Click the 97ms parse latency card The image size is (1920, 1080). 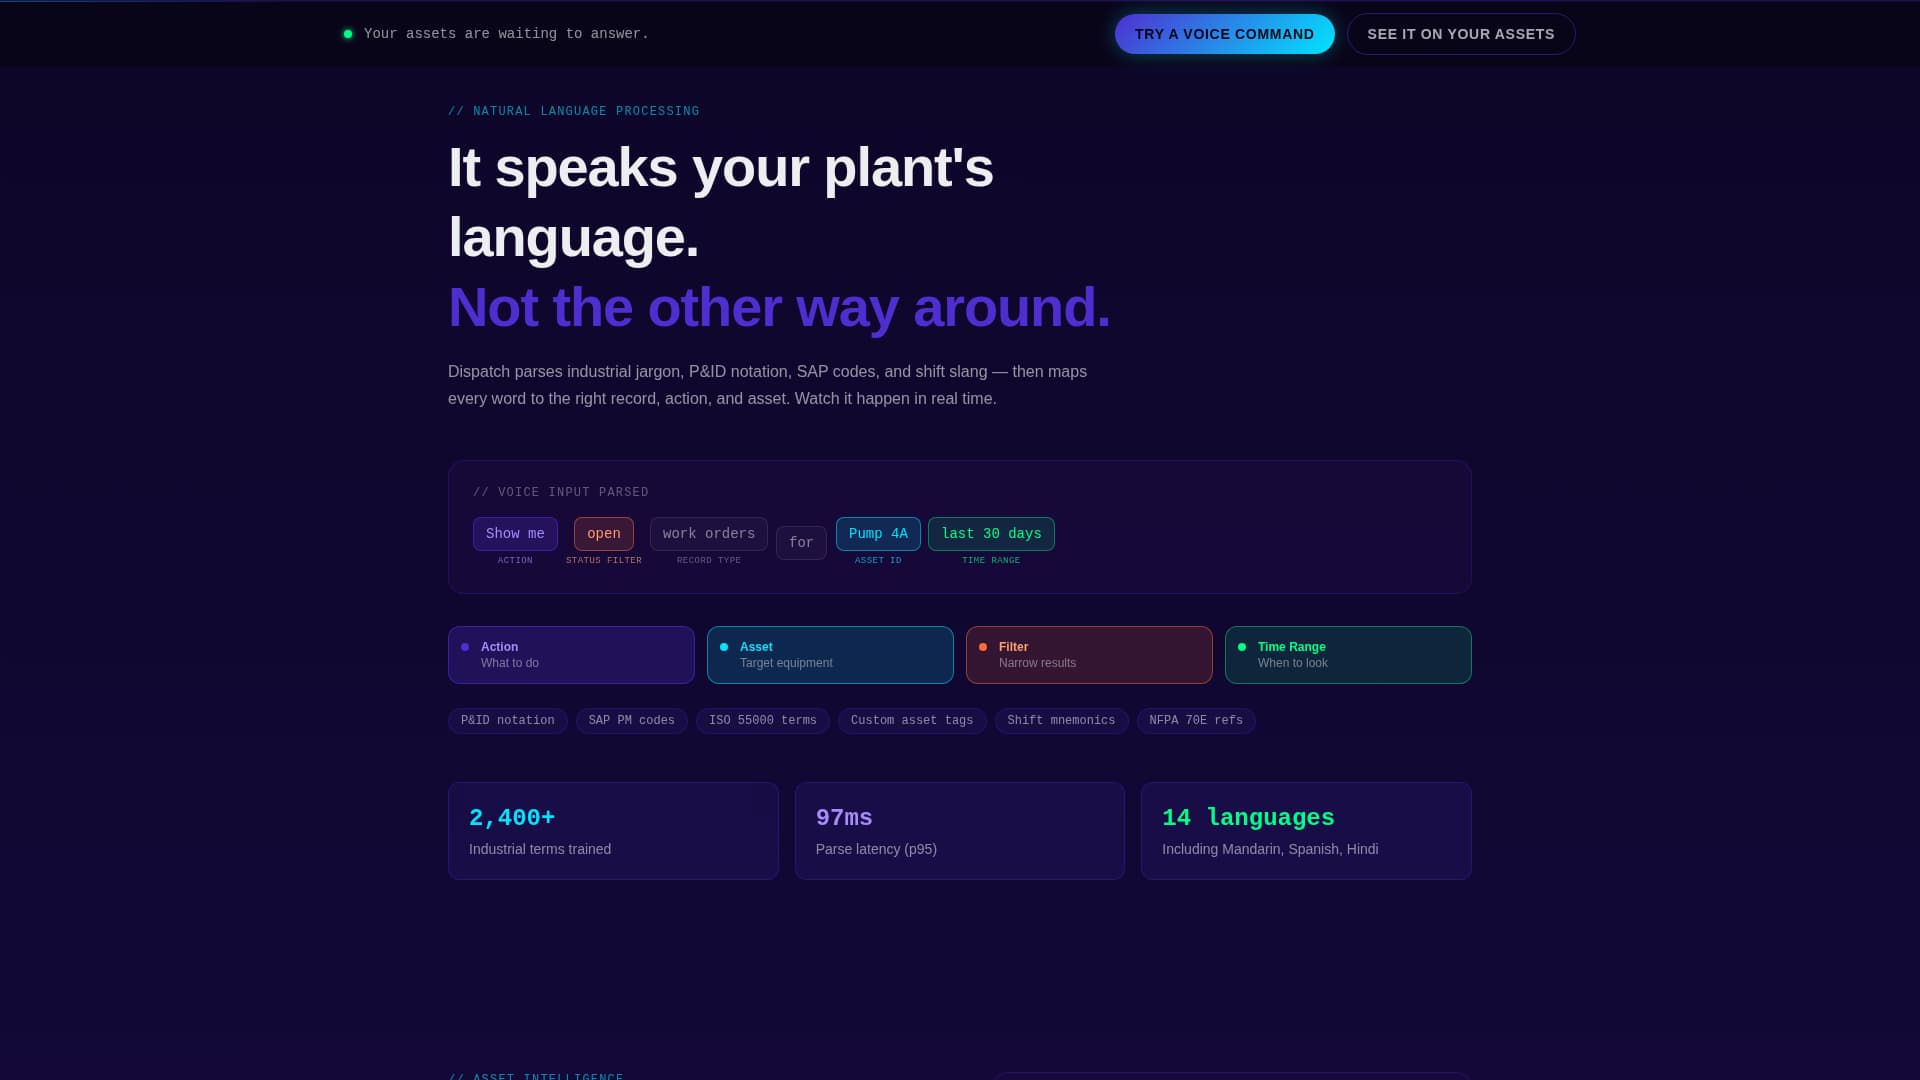tap(960, 831)
